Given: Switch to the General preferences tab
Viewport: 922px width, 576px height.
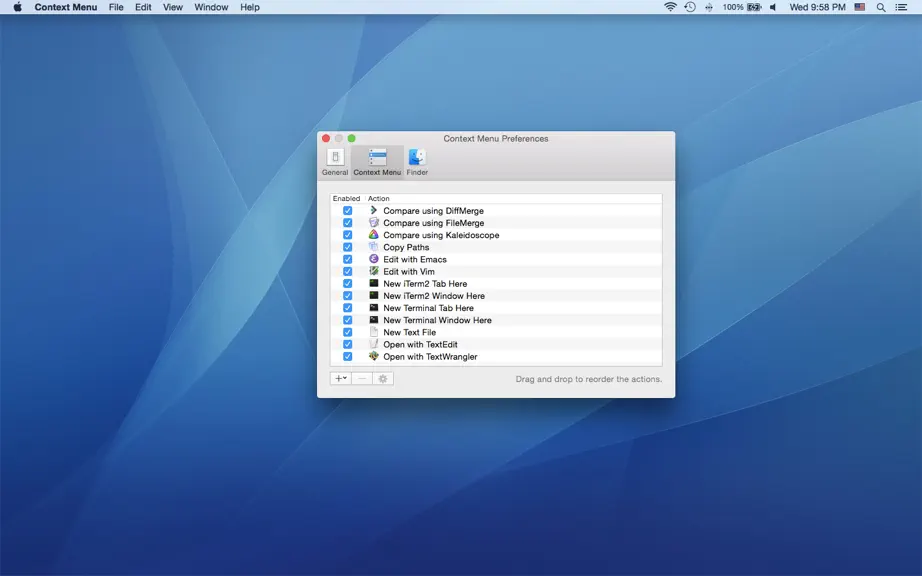Looking at the screenshot, I should click(x=335, y=162).
